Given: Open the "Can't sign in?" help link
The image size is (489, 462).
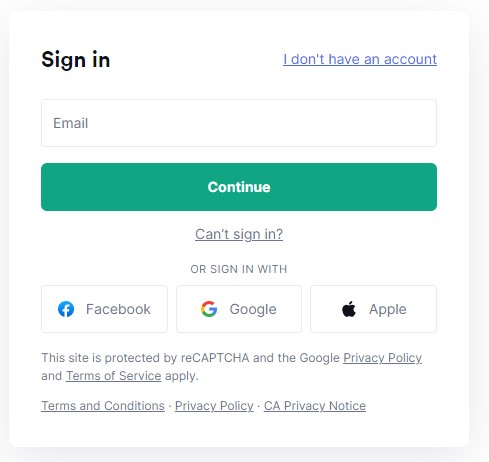Looking at the screenshot, I should pos(239,234).
